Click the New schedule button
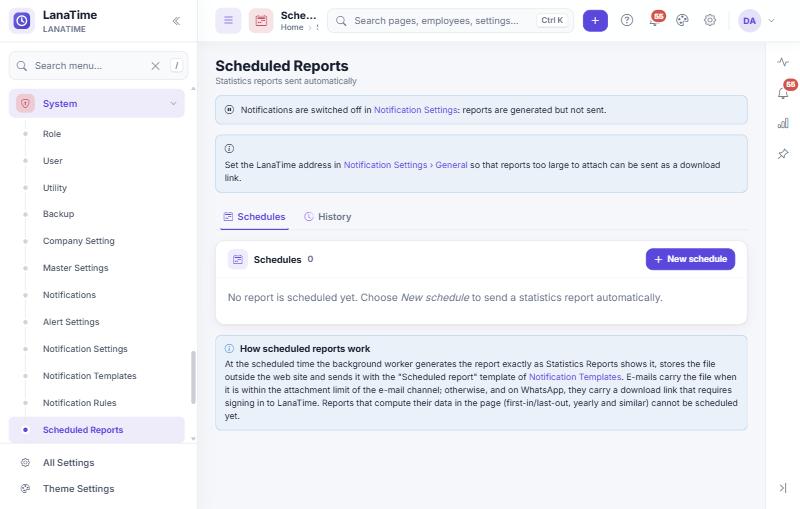The height and width of the screenshot is (509, 800). (690, 259)
